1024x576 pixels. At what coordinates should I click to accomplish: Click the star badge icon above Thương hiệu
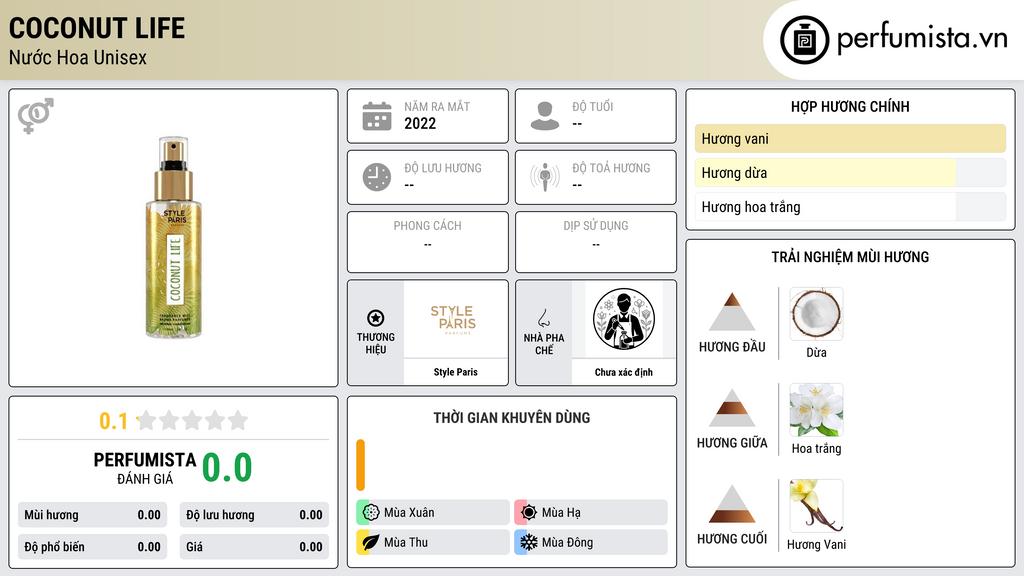pyautogui.click(x=376, y=318)
